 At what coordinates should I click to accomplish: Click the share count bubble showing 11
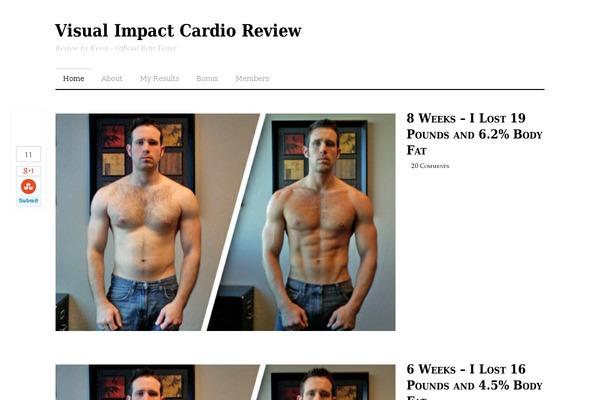click(x=28, y=155)
